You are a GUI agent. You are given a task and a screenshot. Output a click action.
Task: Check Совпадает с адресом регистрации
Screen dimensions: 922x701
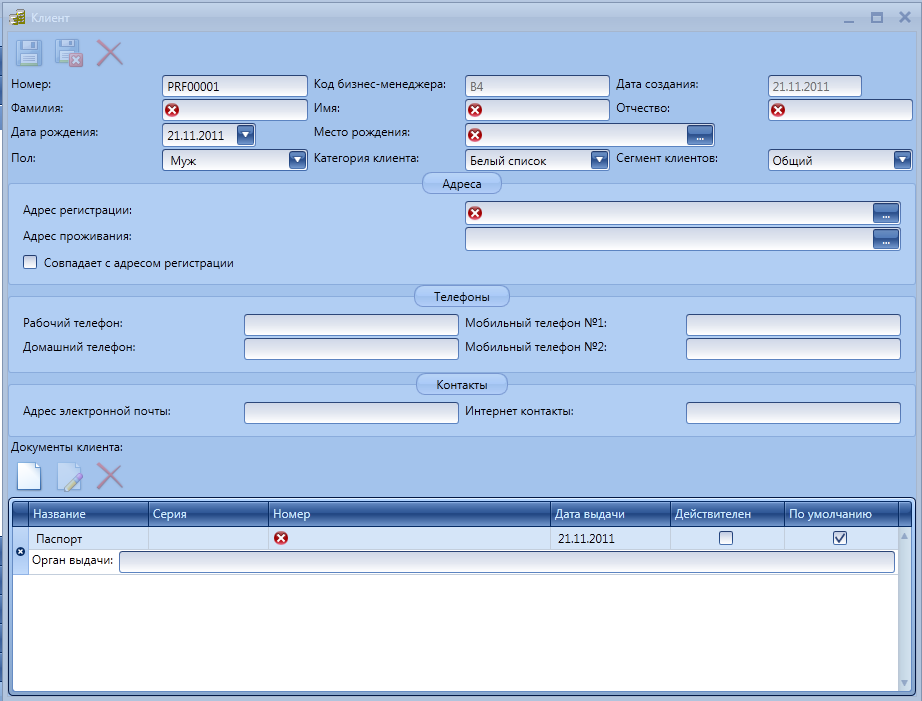pos(30,263)
